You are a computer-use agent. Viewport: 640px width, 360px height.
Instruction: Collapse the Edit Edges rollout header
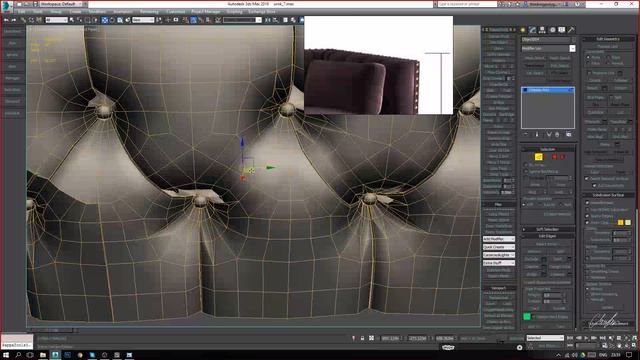[547, 236]
